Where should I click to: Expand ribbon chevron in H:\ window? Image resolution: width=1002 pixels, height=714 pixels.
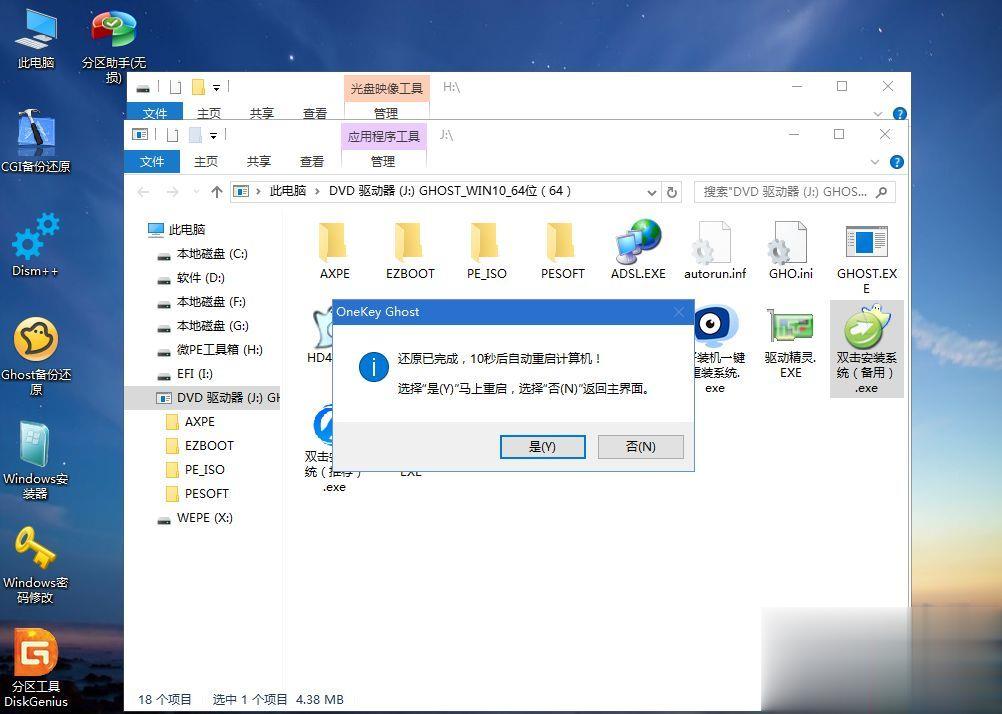[877, 114]
